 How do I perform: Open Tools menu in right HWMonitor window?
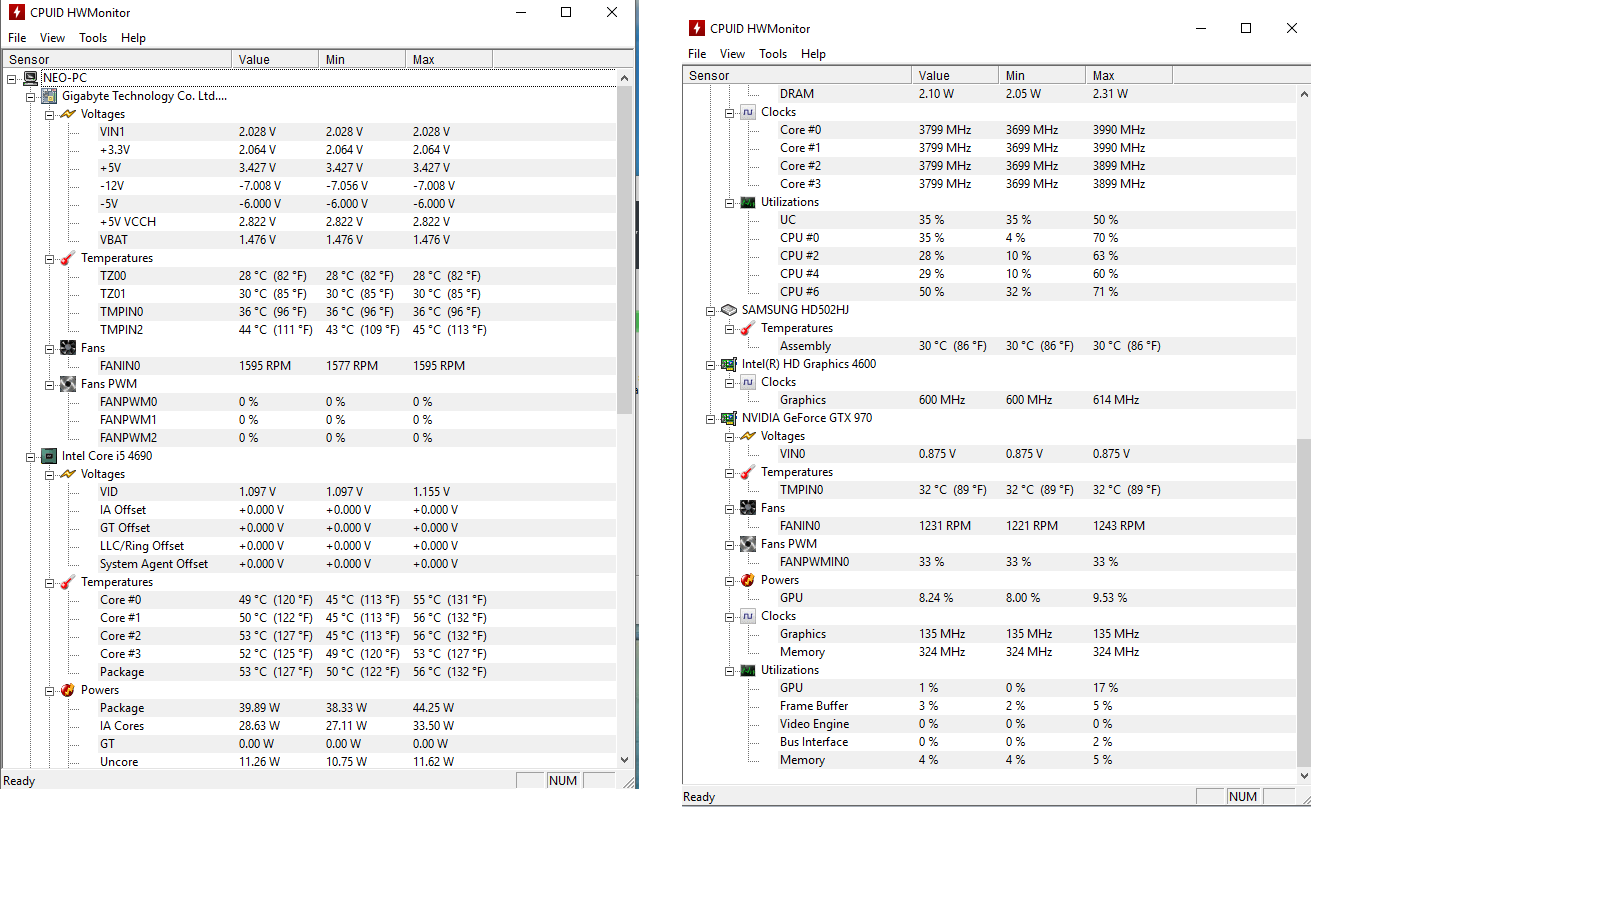[x=773, y=54]
